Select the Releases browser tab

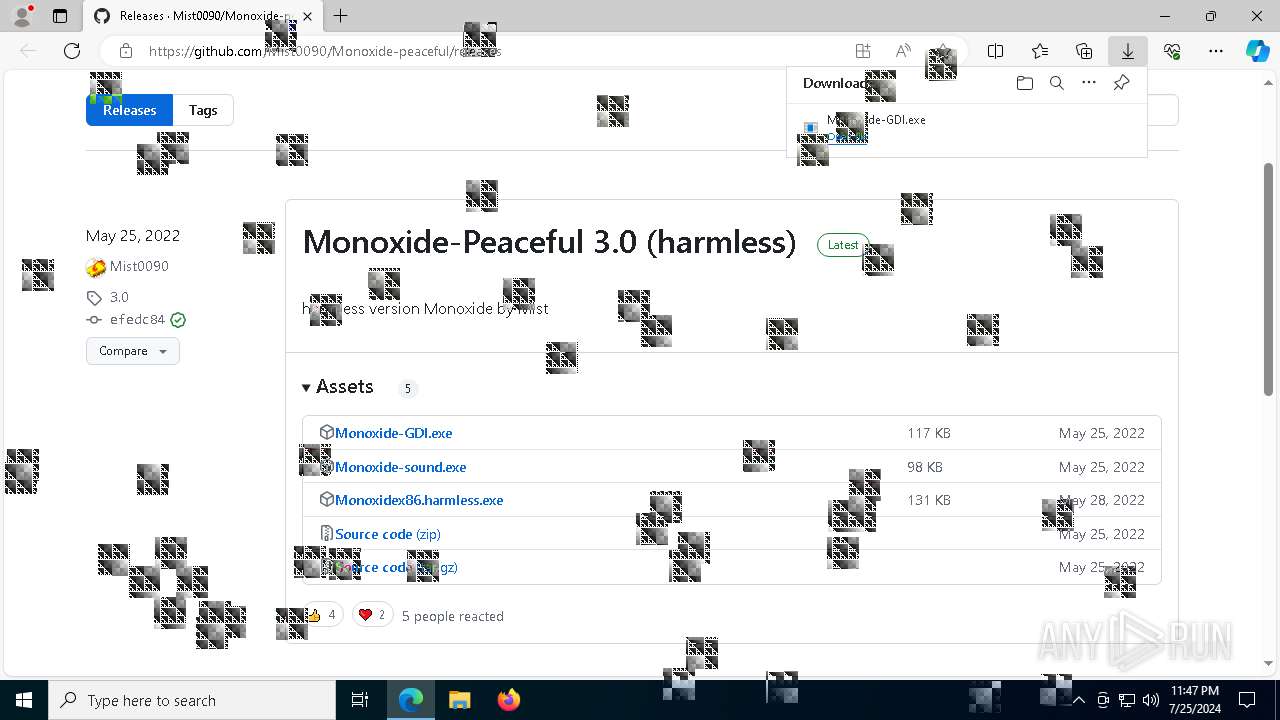[x=203, y=16]
